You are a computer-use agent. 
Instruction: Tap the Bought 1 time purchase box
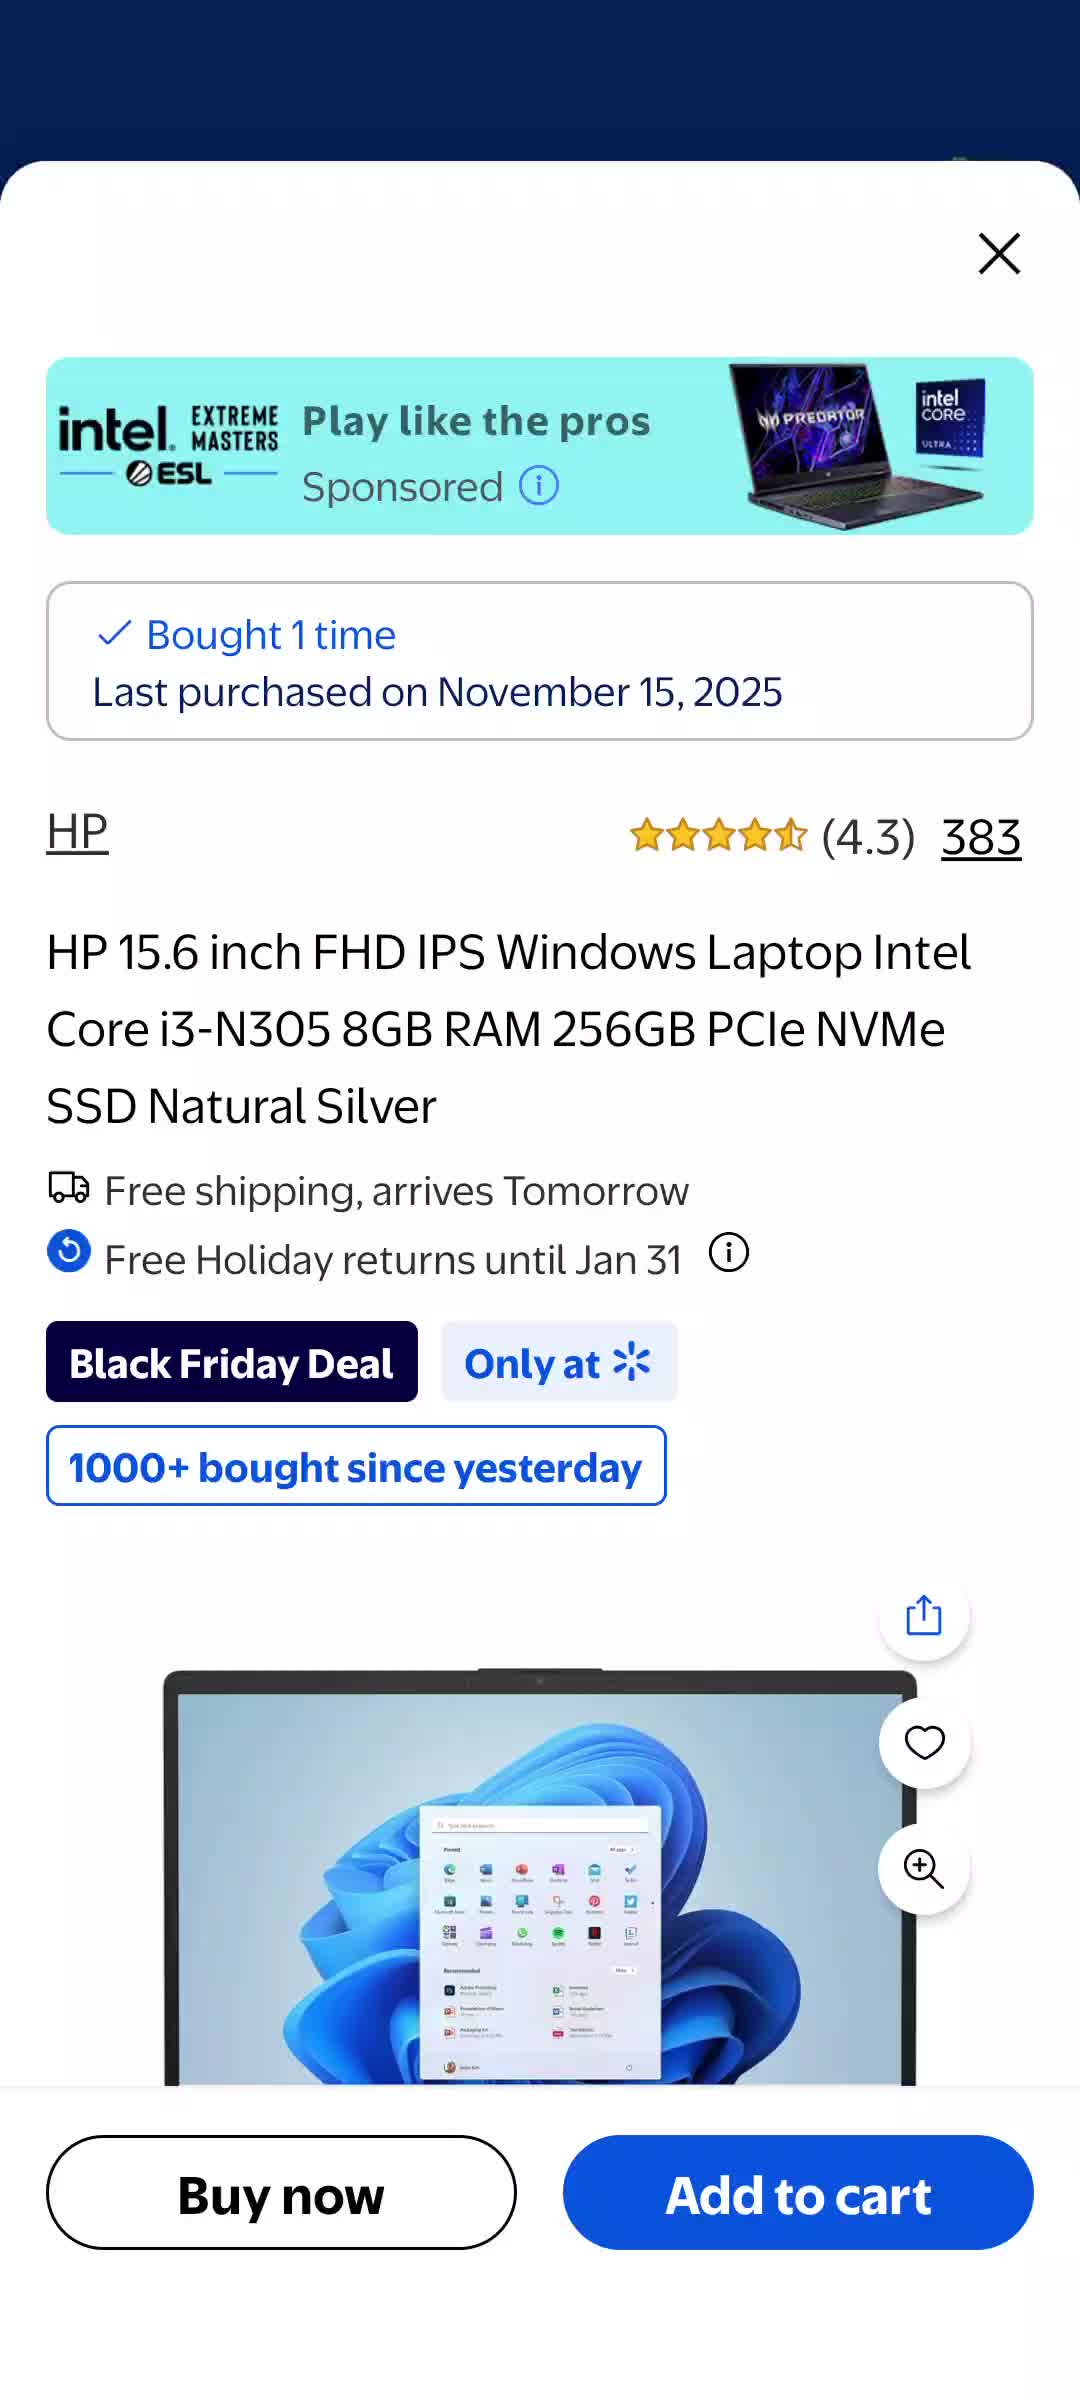coord(539,661)
